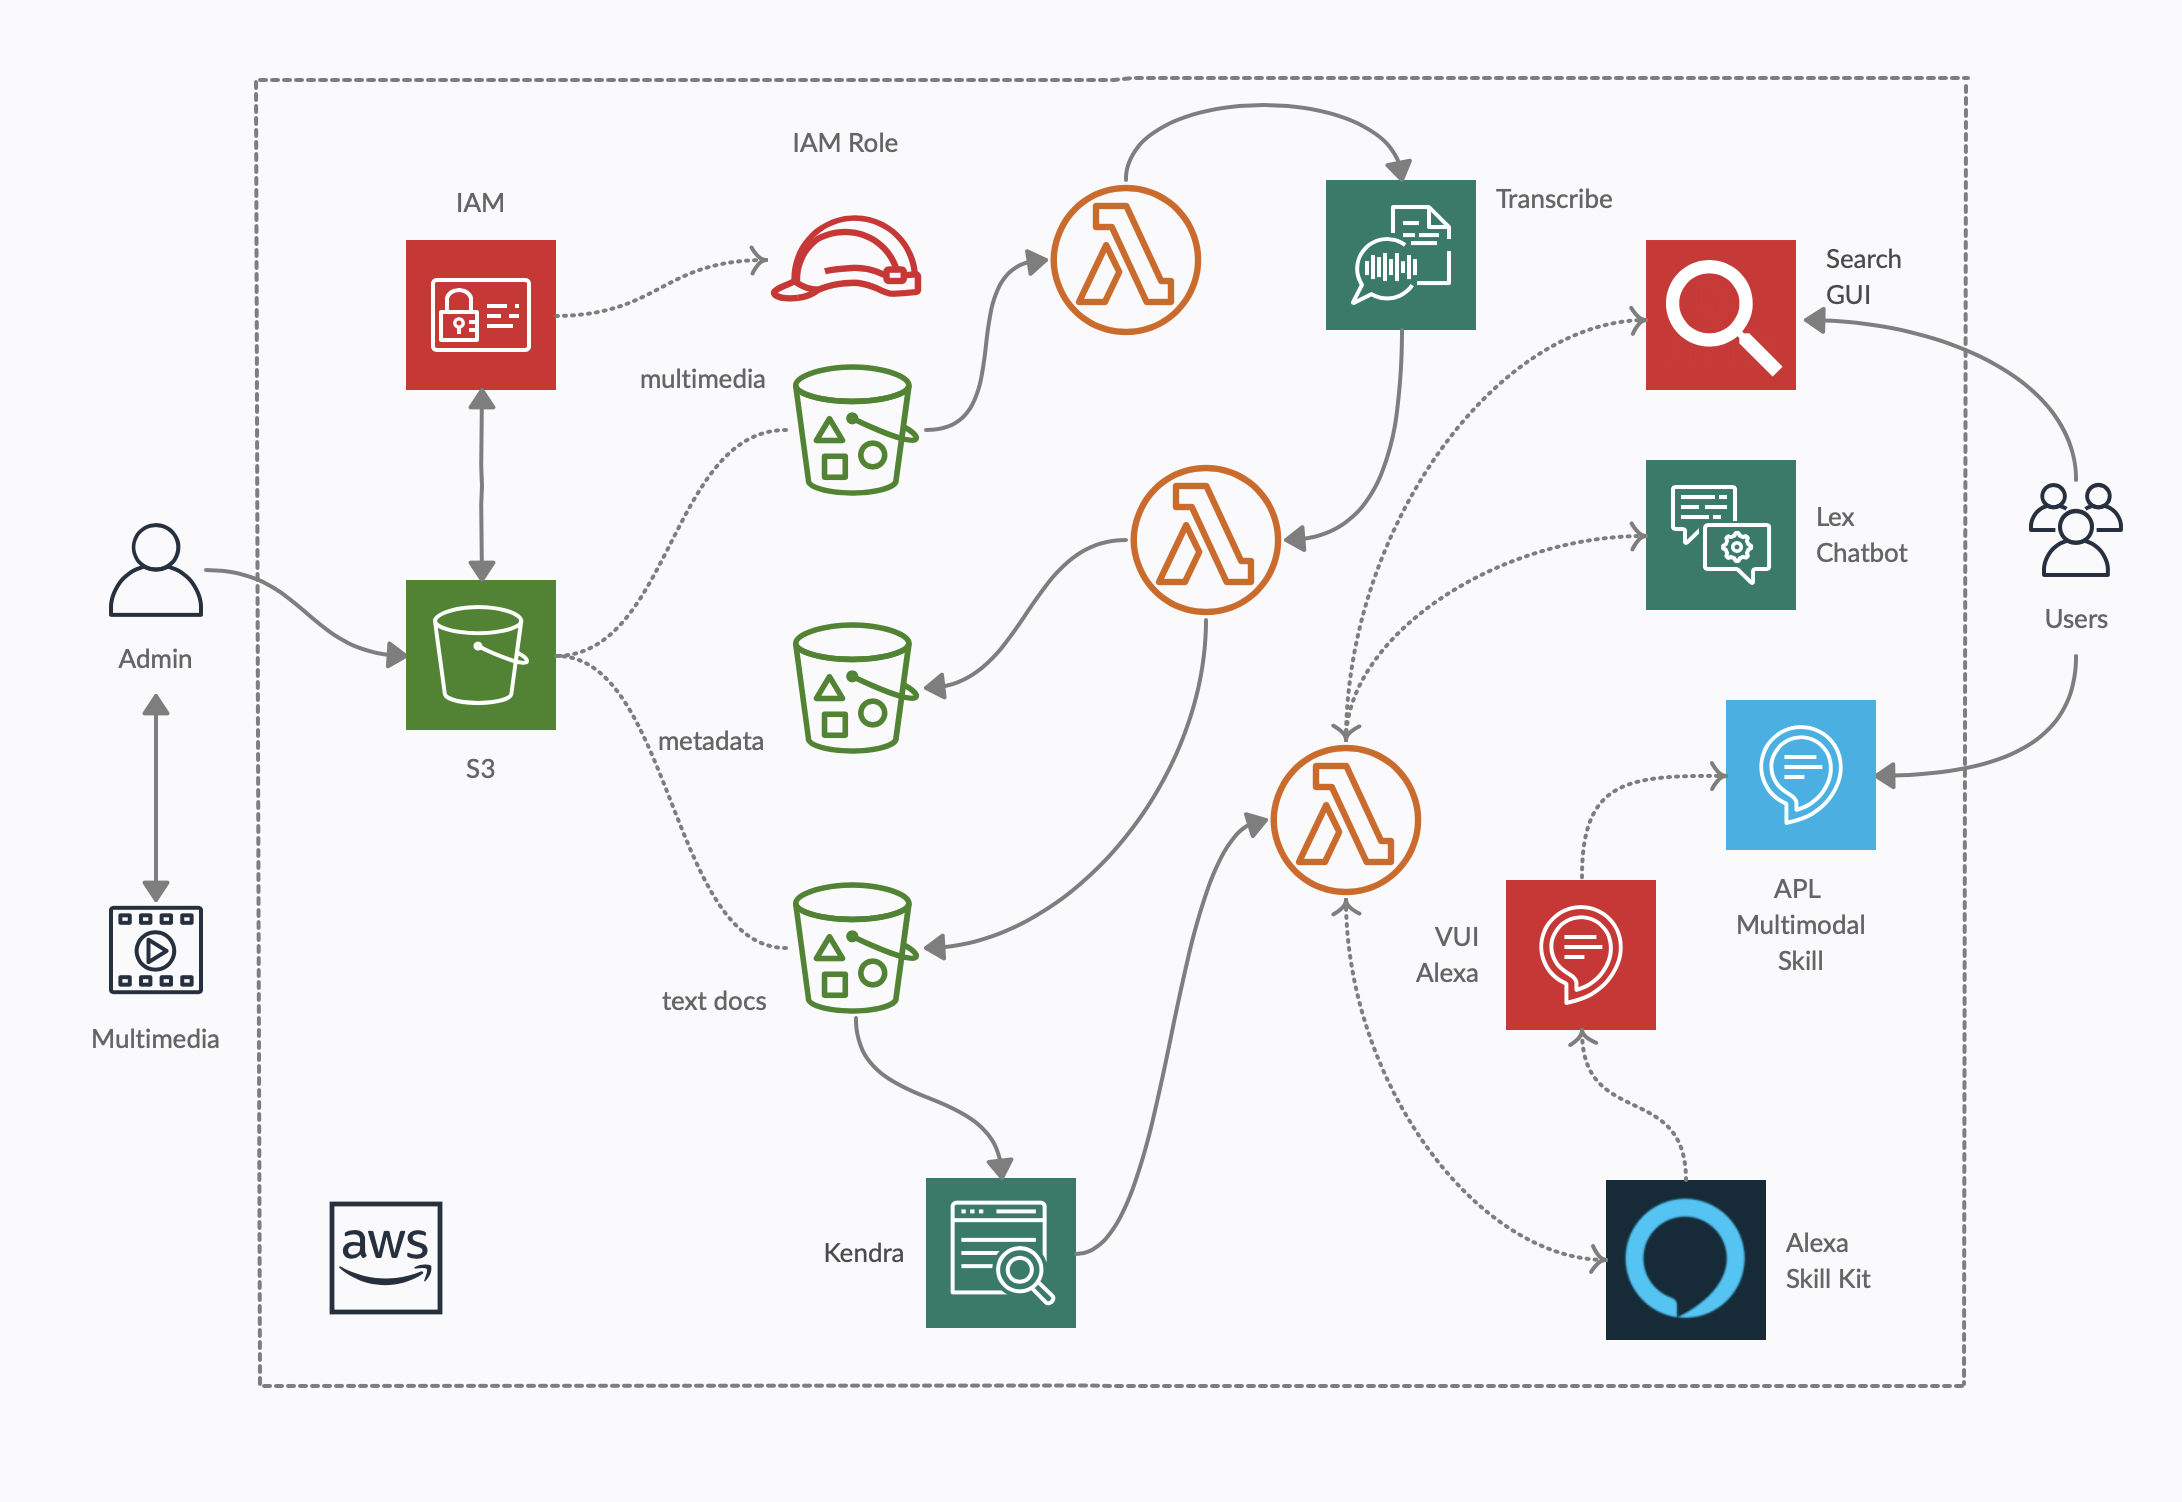Viewport: 2182px width, 1502px height.
Task: Click the AWS logo
Action: tap(386, 1257)
